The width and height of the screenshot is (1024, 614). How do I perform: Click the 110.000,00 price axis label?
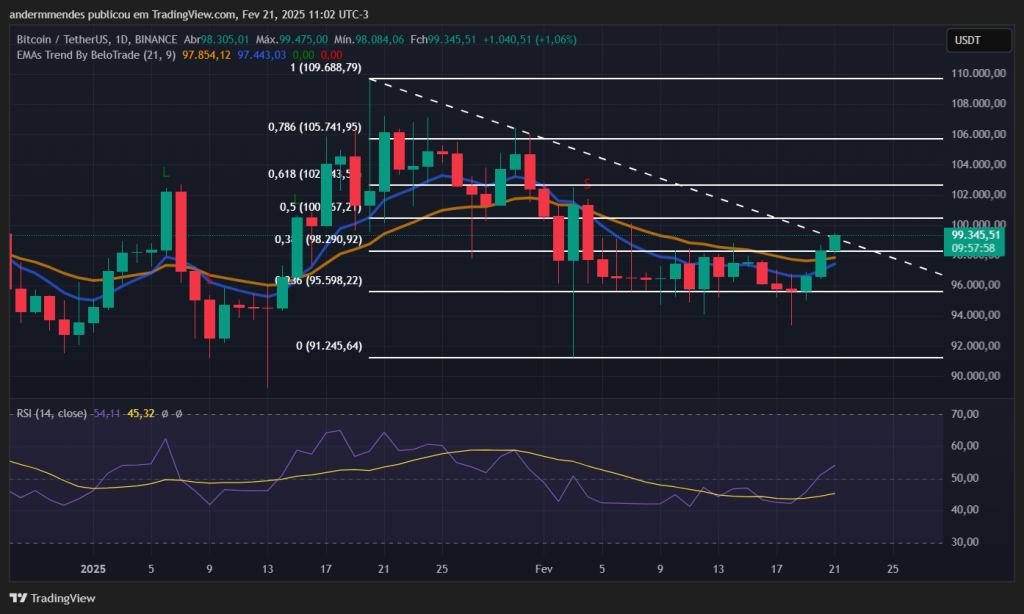(x=978, y=73)
